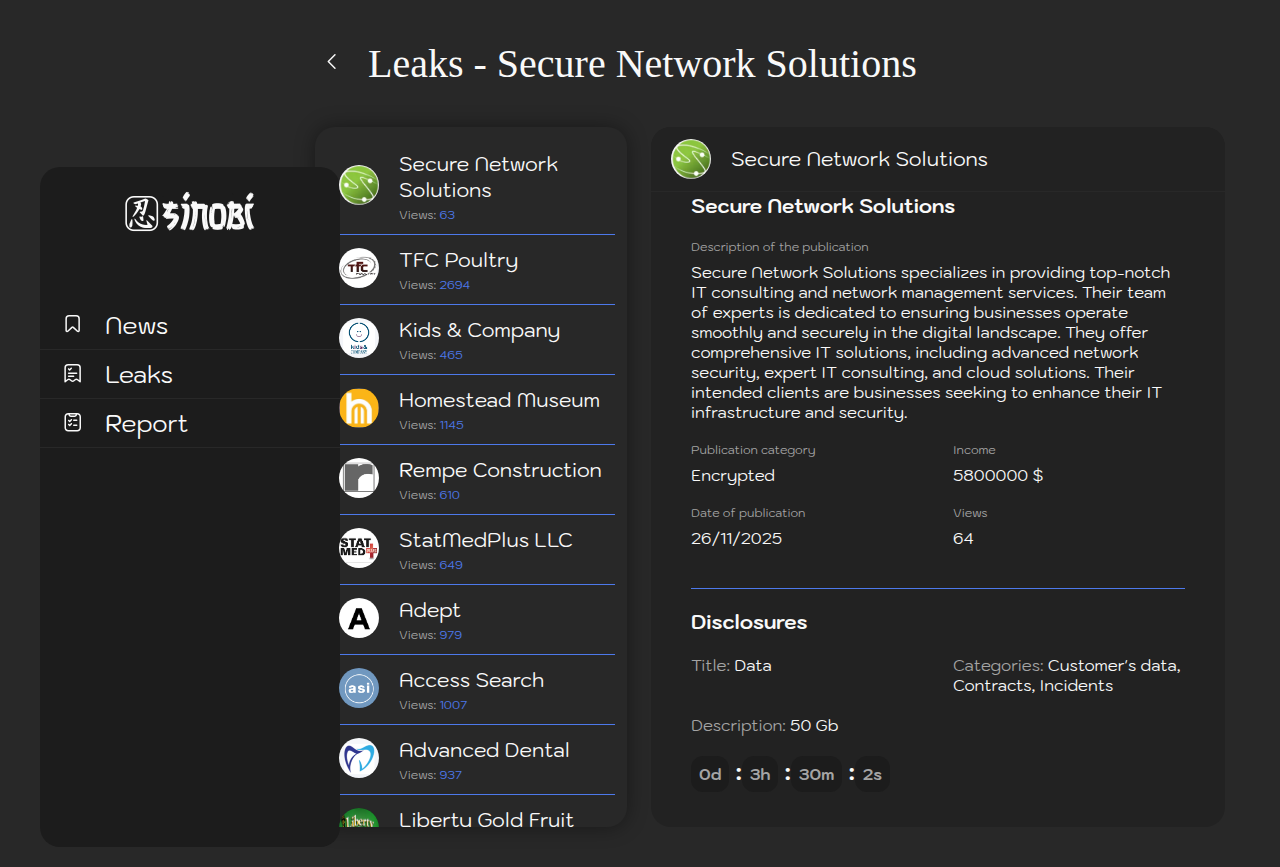Click the TFC Poultry logo icon
This screenshot has width=1280, height=867.
(359, 268)
